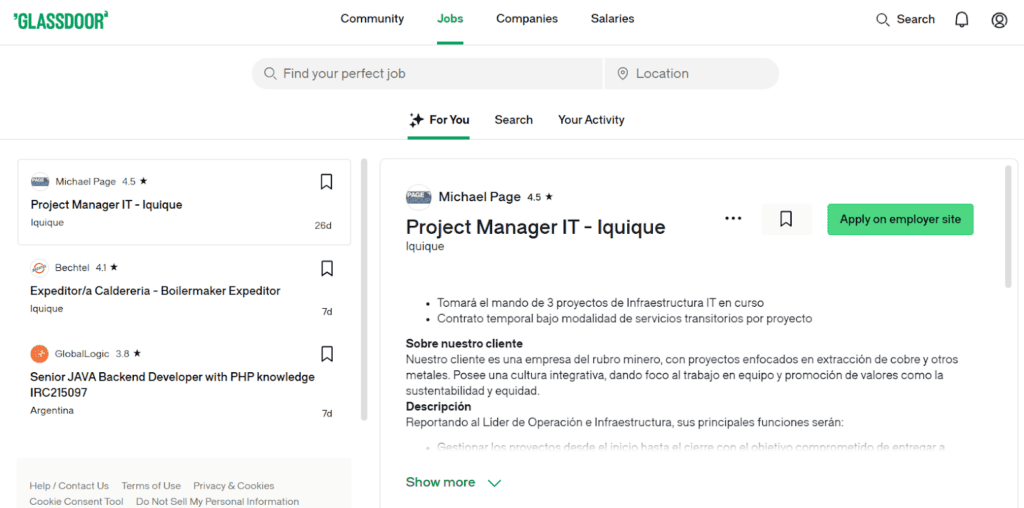The height and width of the screenshot is (508, 1024).
Task: Open Senior JAVA Backend Developer listing title
Action: (172, 385)
